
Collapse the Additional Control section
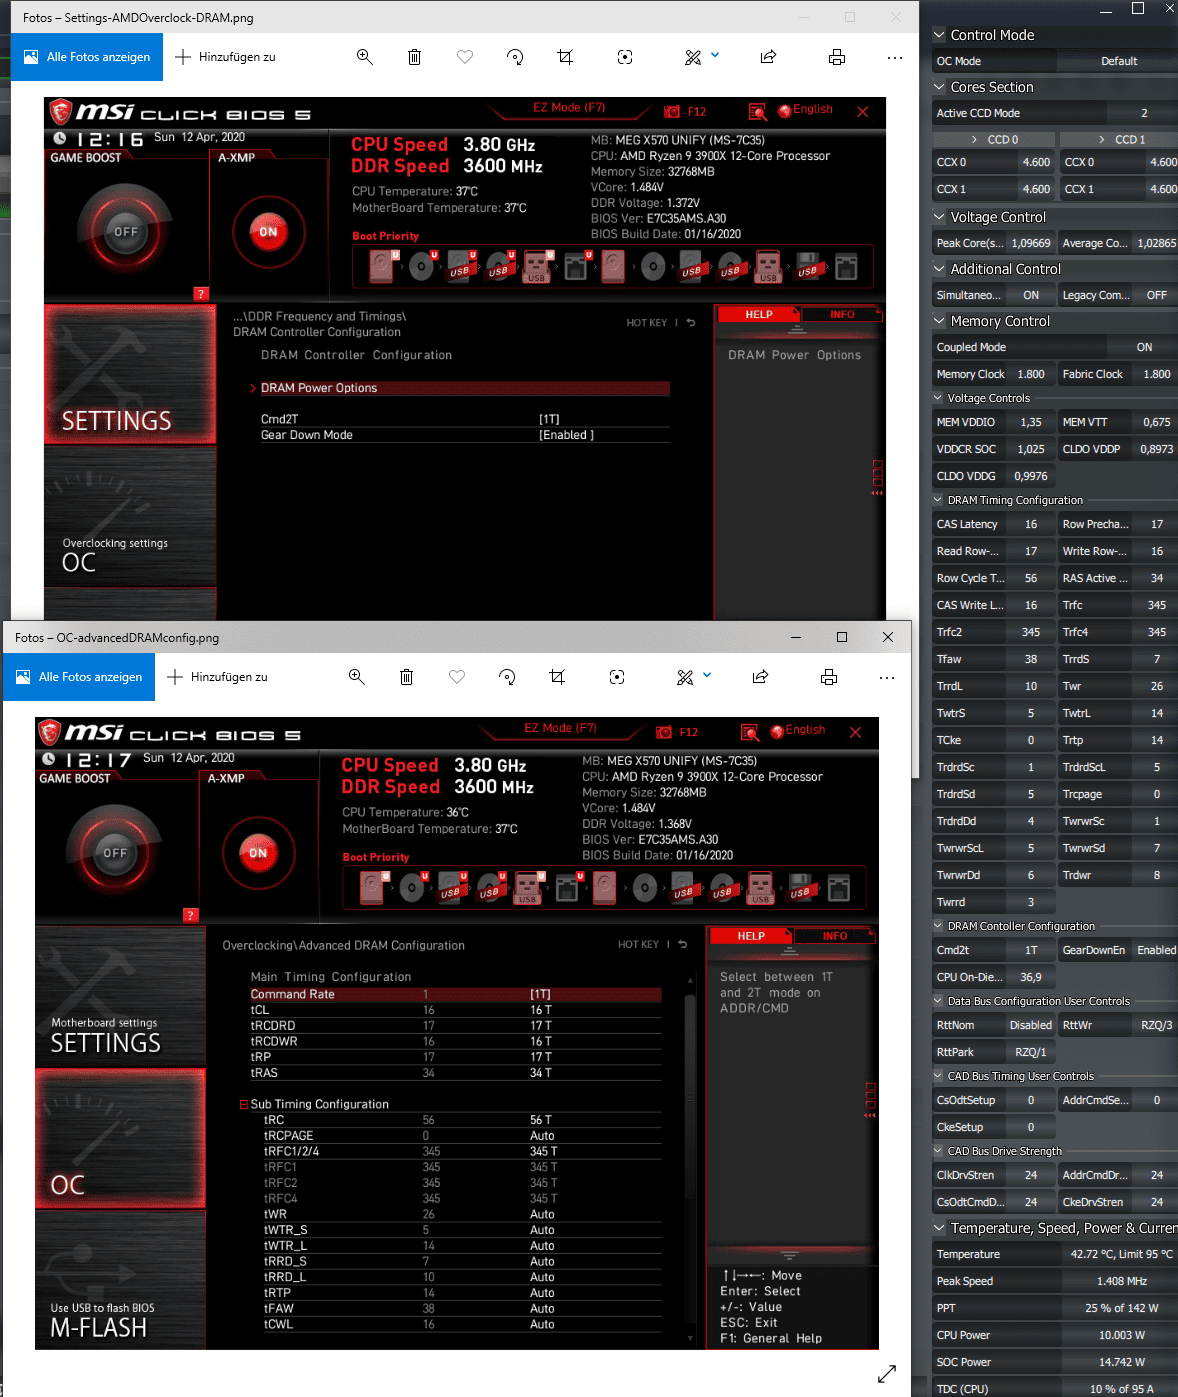point(939,269)
